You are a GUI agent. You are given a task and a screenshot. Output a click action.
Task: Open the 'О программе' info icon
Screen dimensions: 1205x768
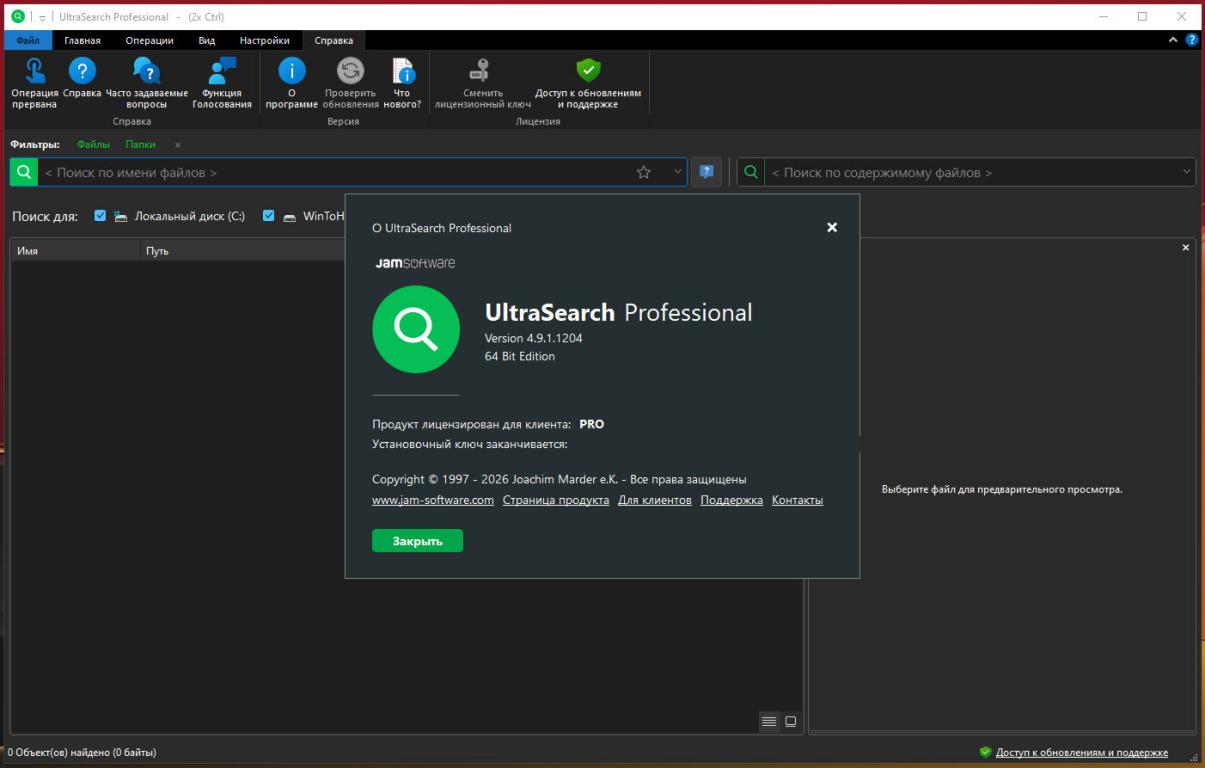coord(291,71)
